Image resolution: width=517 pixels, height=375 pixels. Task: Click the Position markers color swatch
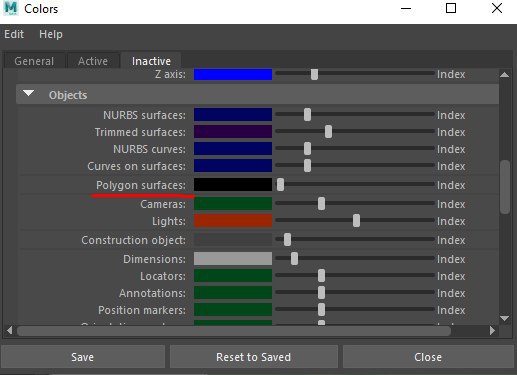tap(233, 310)
